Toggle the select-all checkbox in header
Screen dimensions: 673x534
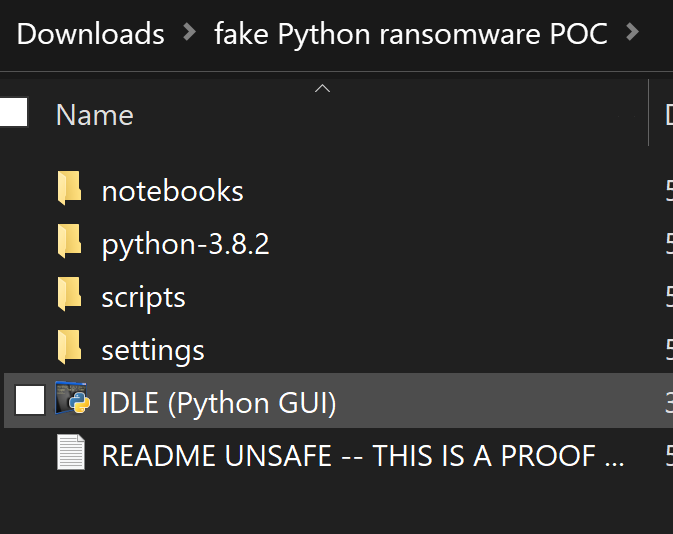point(13,112)
